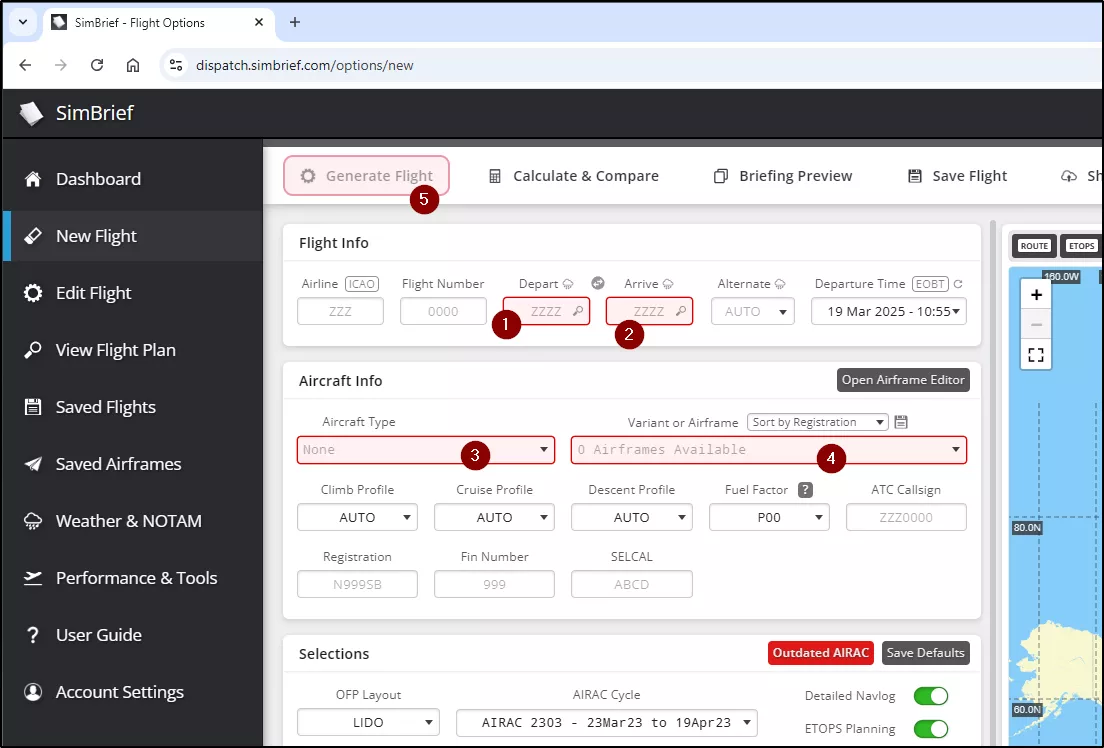This screenshot has width=1104, height=748.
Task: Click the Flight Number input field
Action: pos(443,311)
